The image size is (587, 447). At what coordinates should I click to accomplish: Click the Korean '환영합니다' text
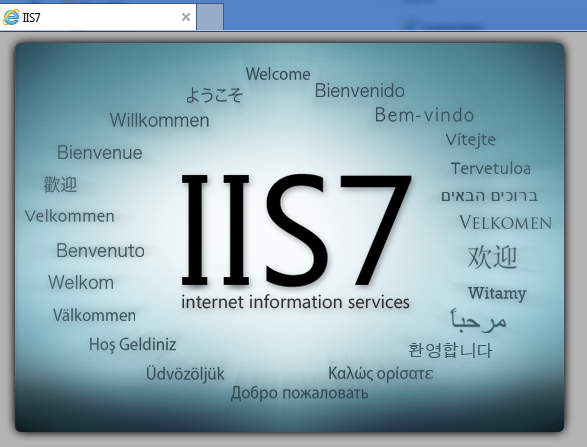point(450,350)
